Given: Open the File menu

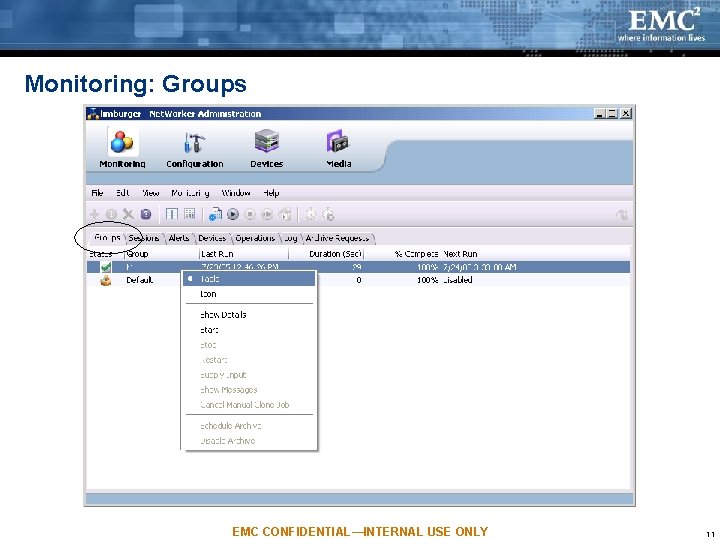Looking at the screenshot, I should tap(97, 193).
